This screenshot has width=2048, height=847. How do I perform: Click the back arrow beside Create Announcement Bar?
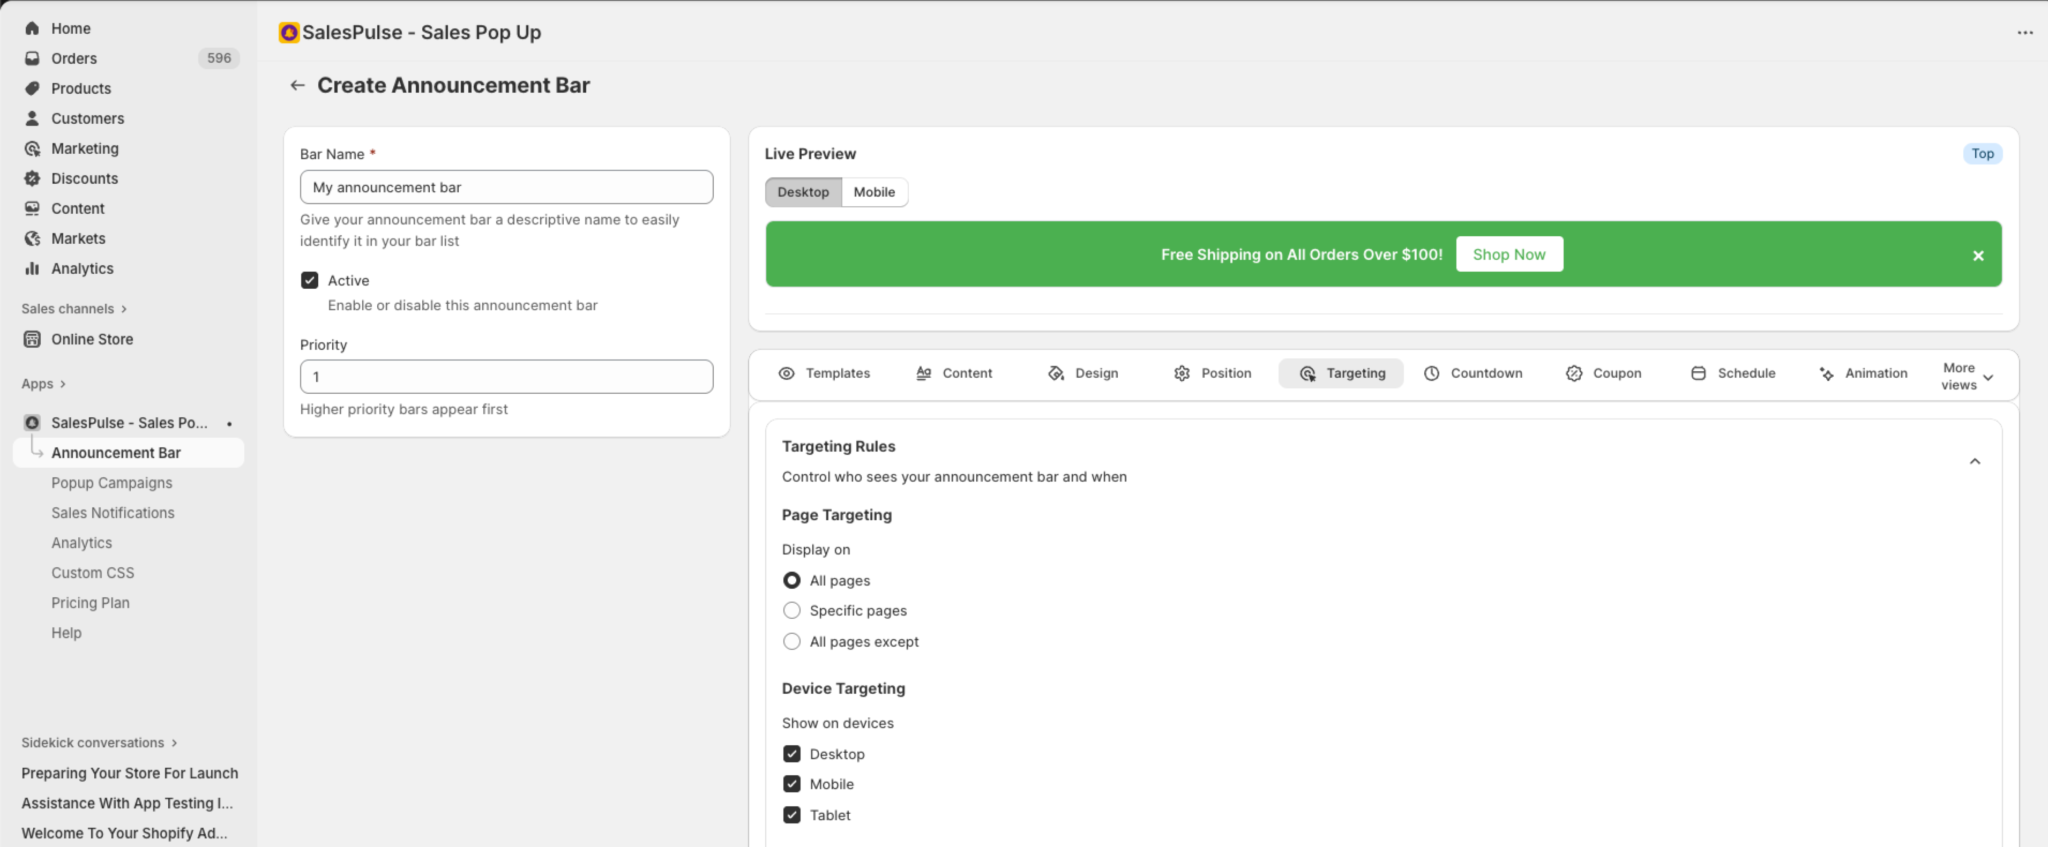[297, 85]
